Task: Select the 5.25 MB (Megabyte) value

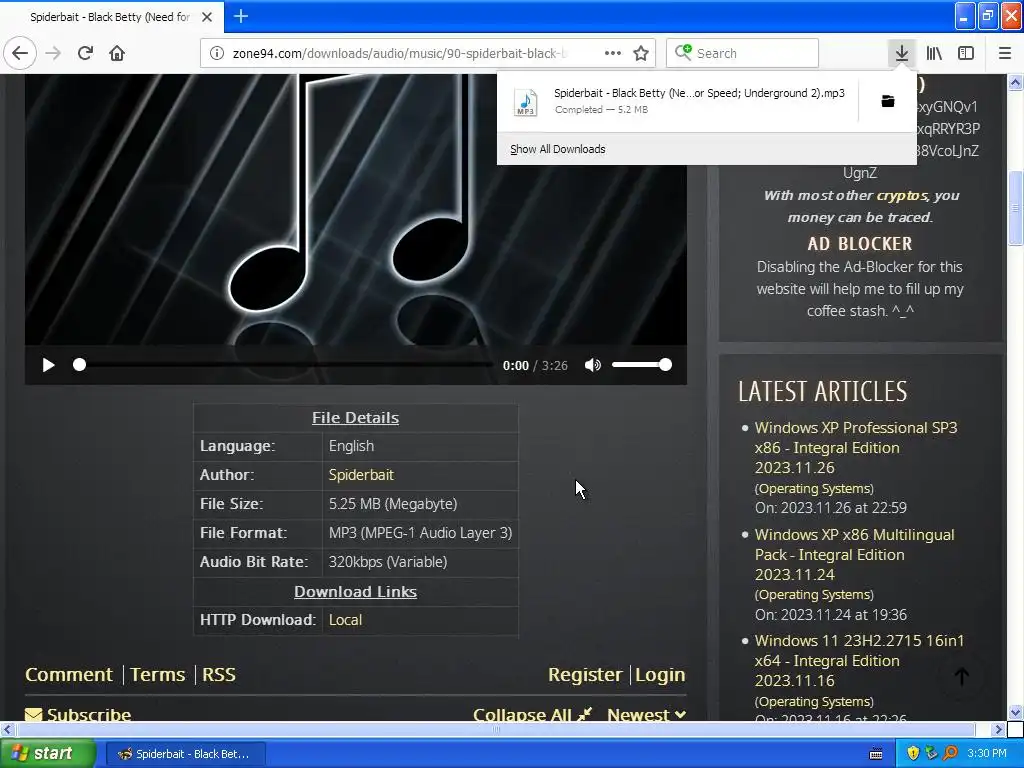Action: (393, 504)
